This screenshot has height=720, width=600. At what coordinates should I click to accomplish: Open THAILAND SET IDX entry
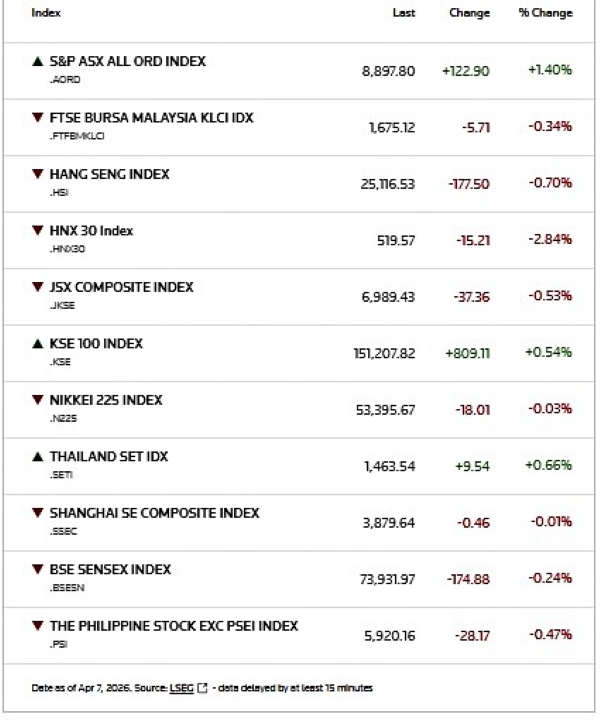tap(108, 457)
